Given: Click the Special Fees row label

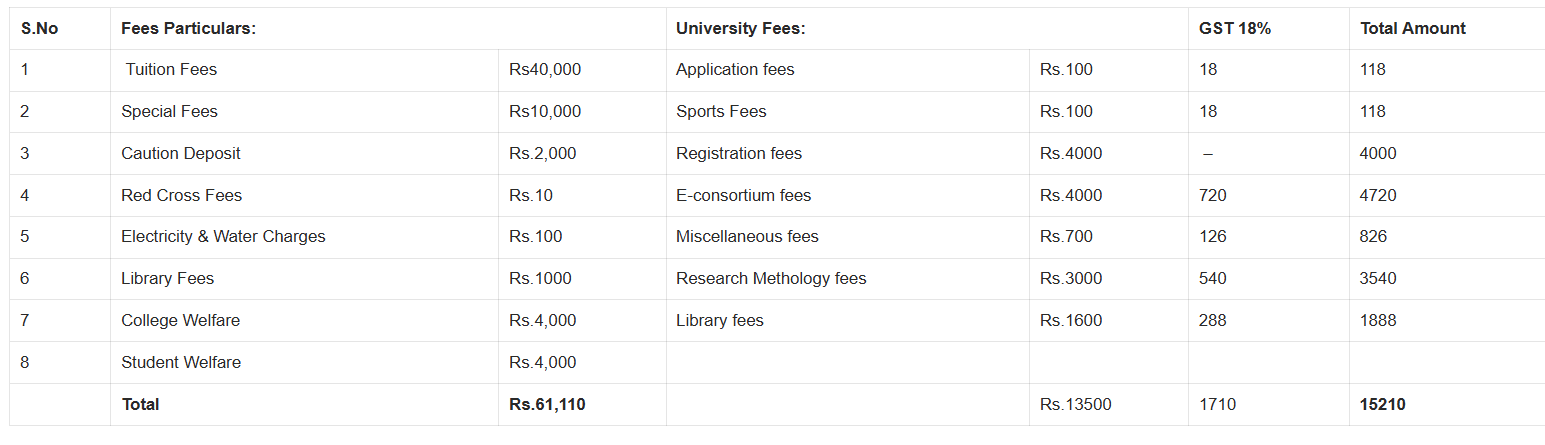Looking at the screenshot, I should click(x=169, y=112).
